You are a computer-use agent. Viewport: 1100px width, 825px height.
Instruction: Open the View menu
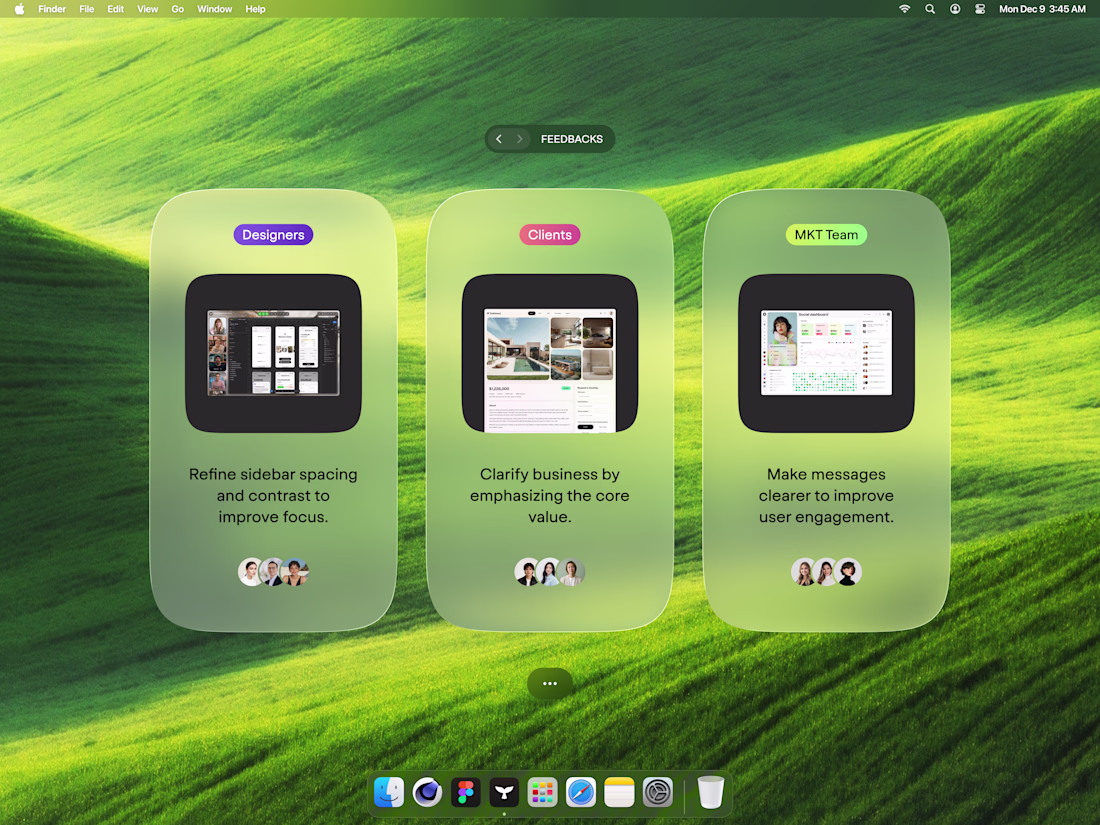point(147,9)
